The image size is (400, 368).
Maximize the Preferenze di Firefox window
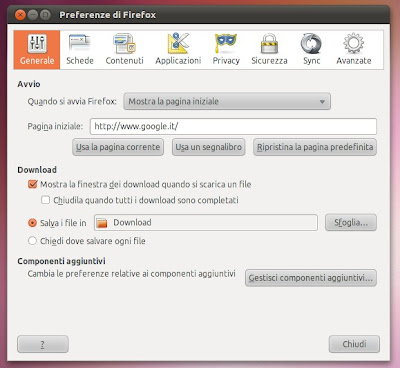pos(45,15)
